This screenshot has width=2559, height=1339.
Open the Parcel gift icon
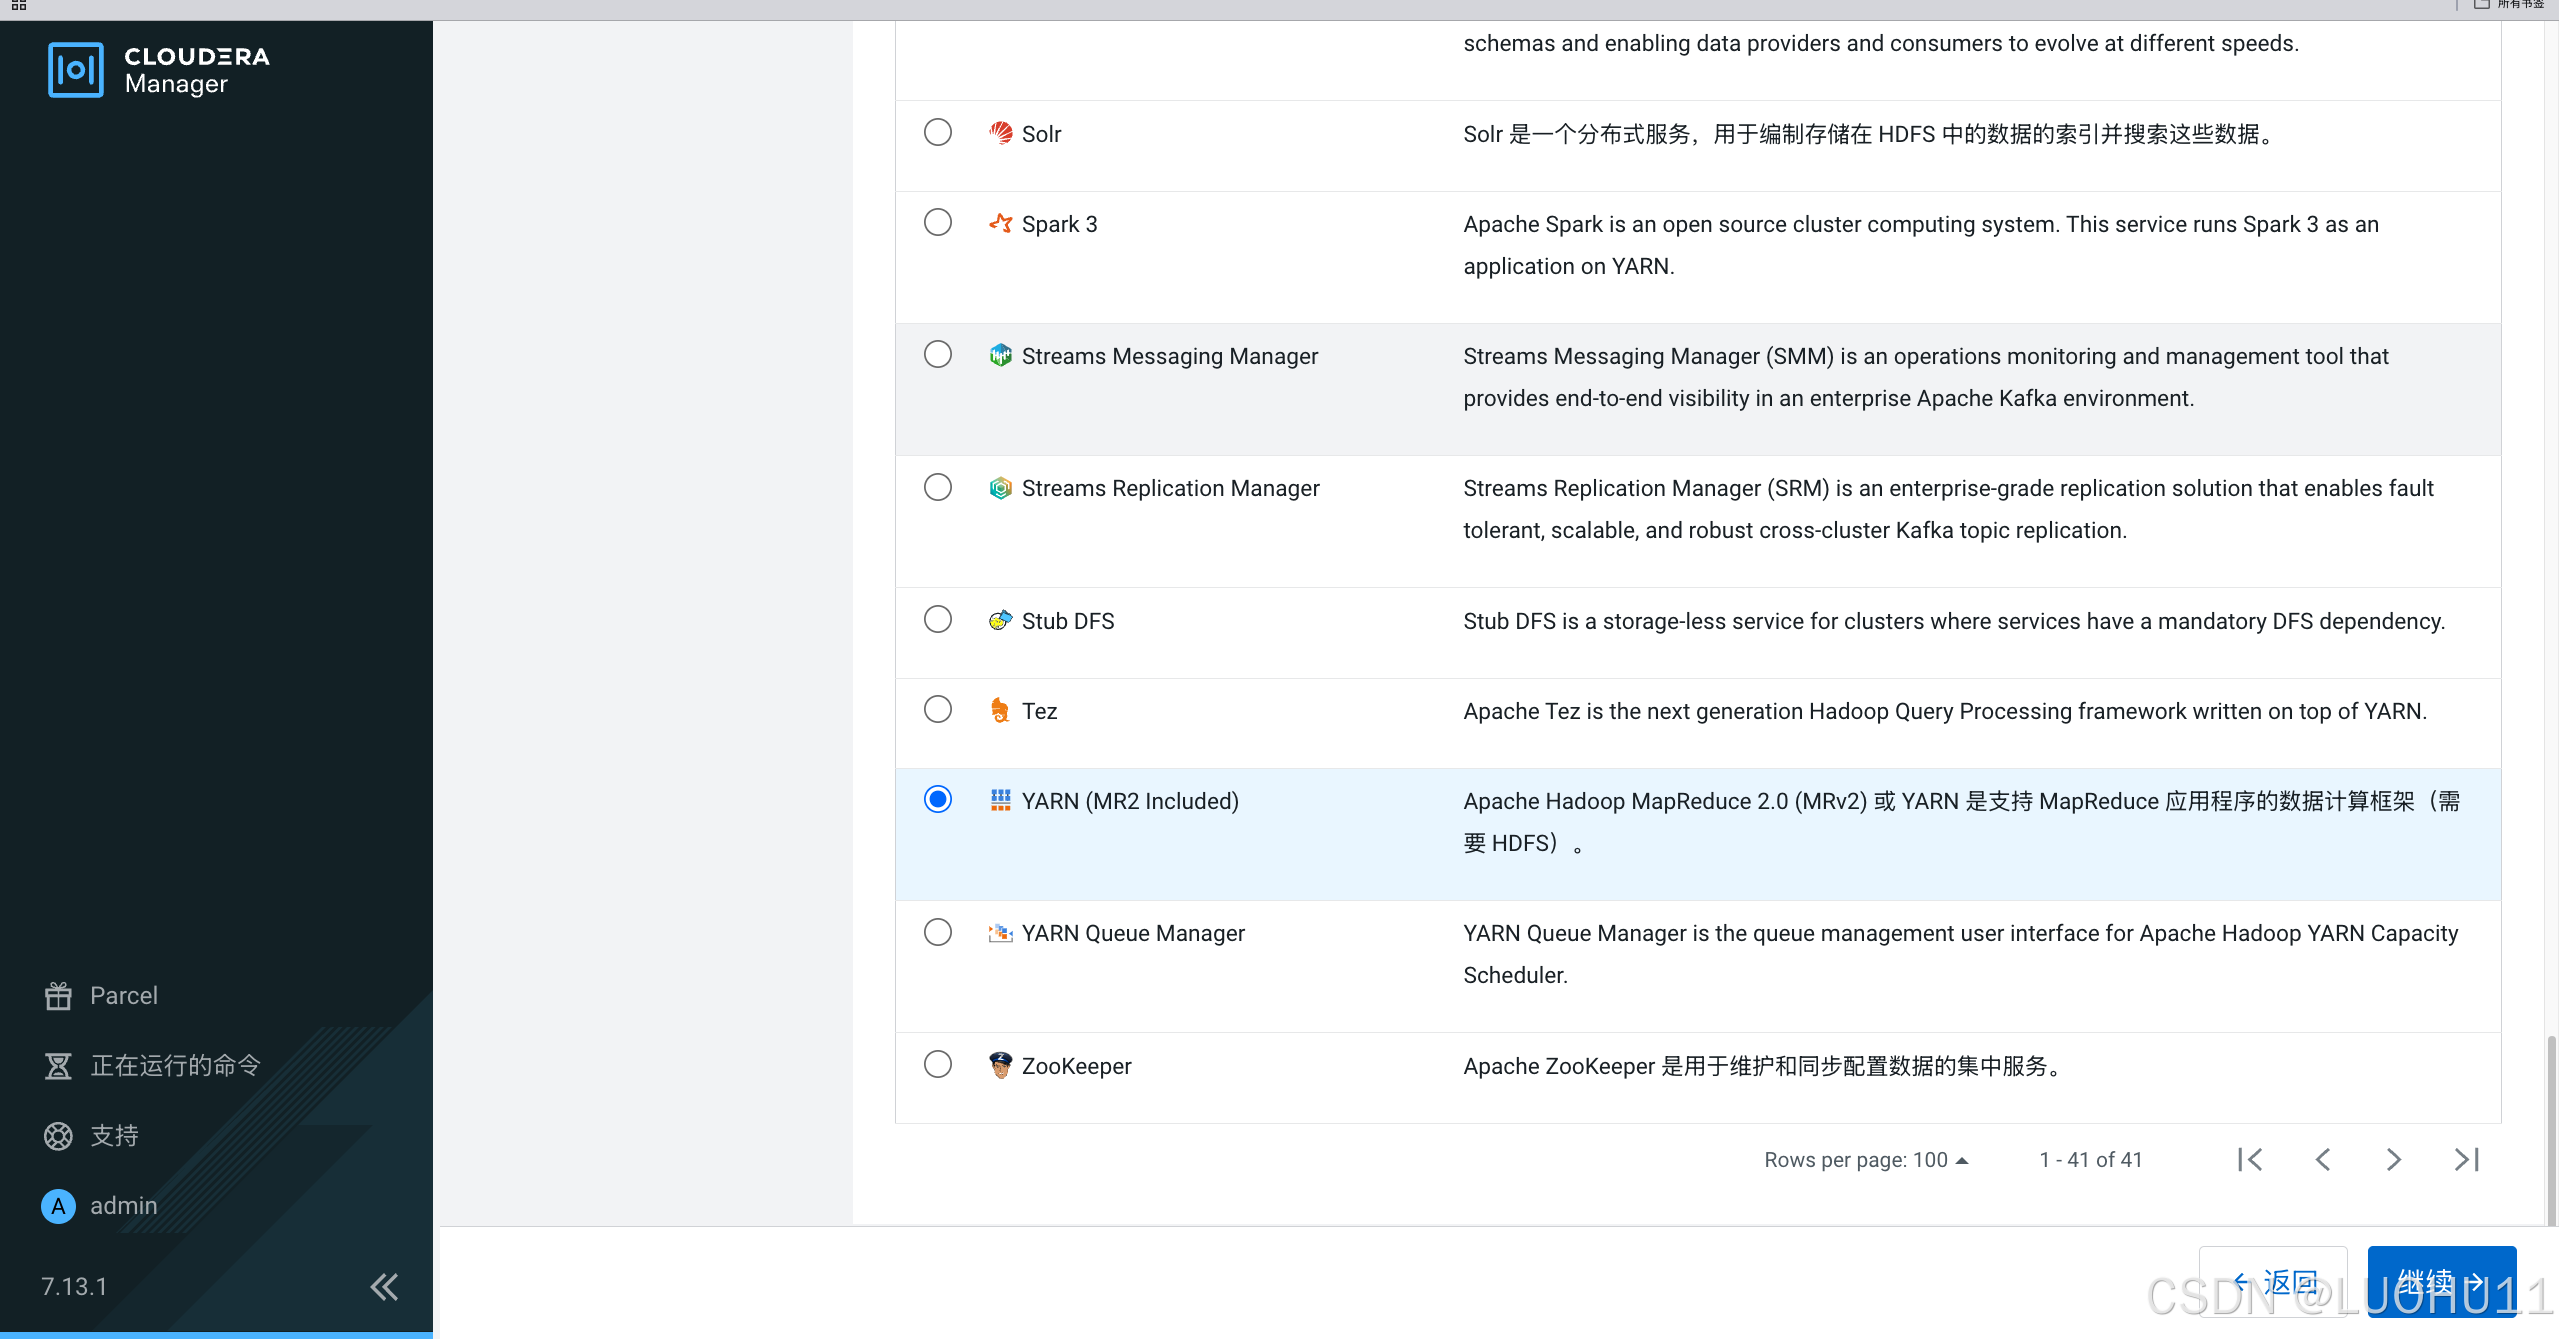[x=58, y=996]
